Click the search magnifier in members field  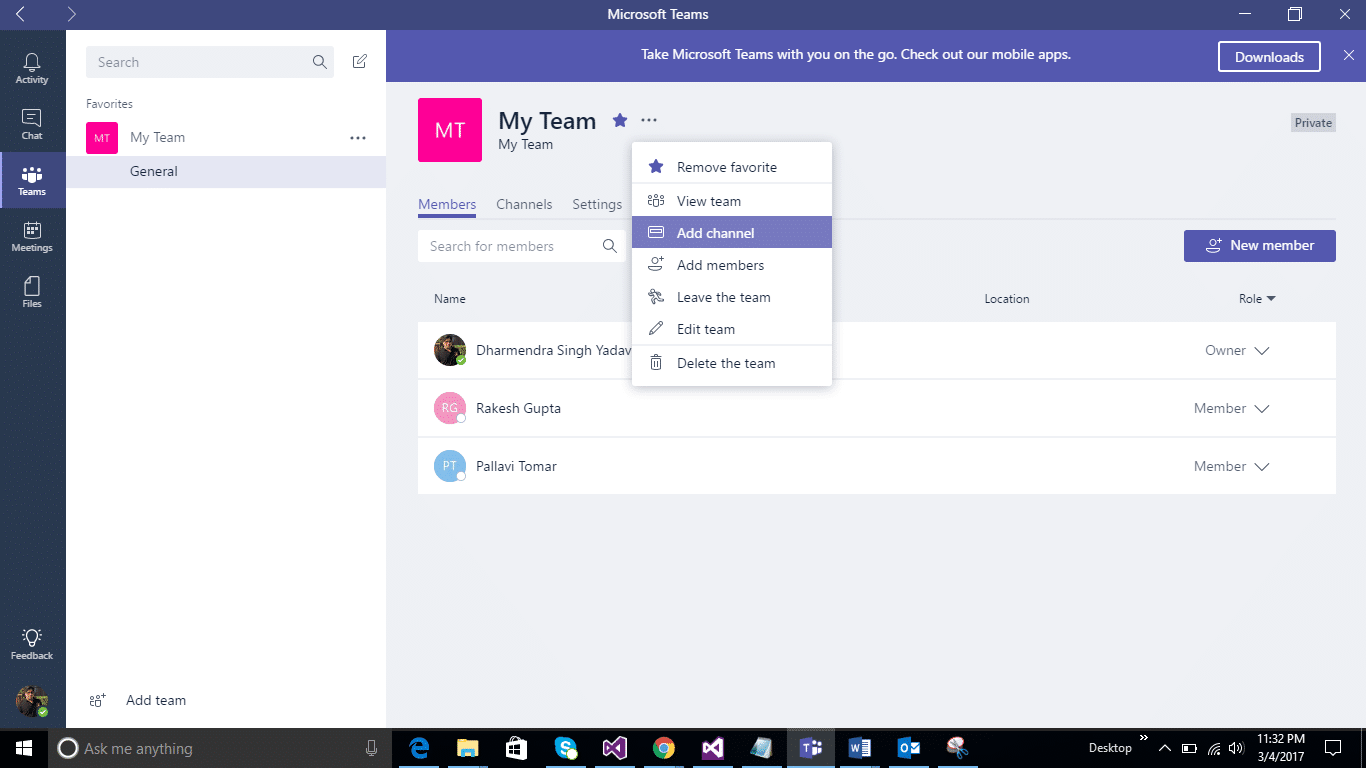pos(610,246)
